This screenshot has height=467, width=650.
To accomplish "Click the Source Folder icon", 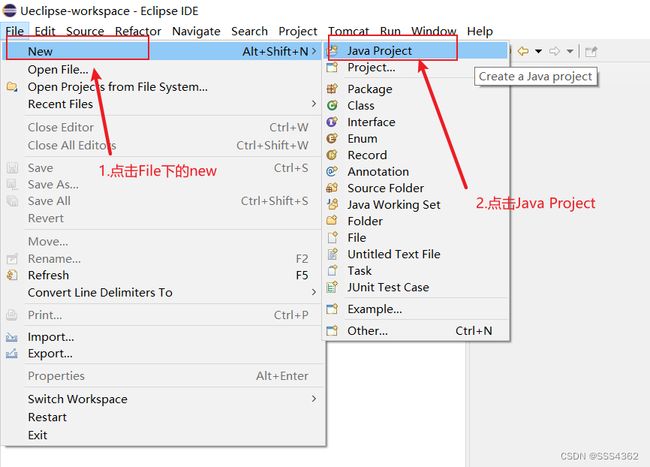I will coord(332,188).
